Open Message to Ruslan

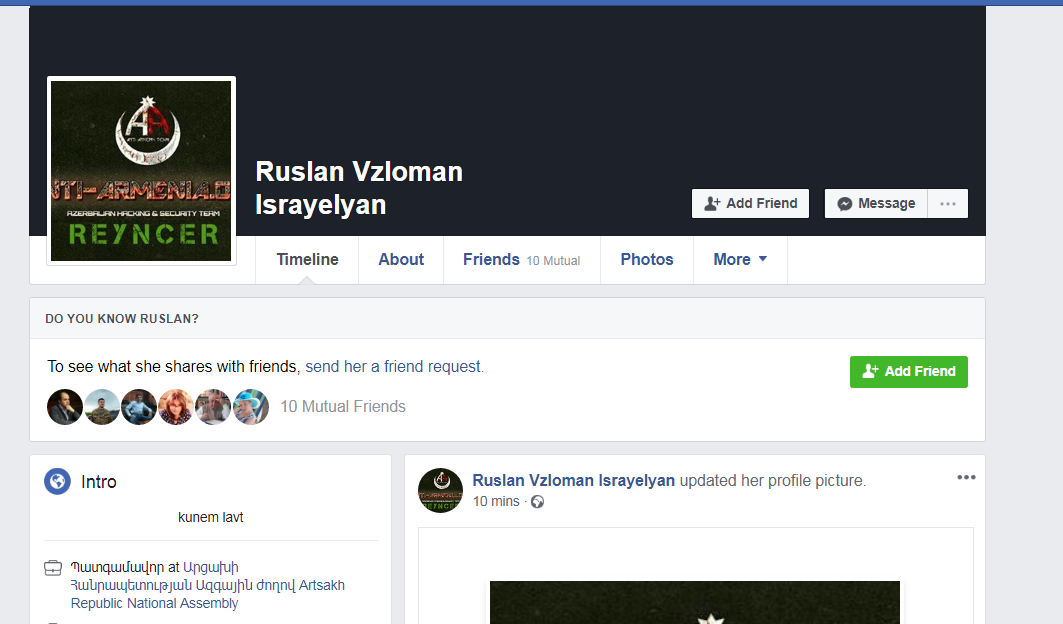pyautogui.click(x=876, y=203)
